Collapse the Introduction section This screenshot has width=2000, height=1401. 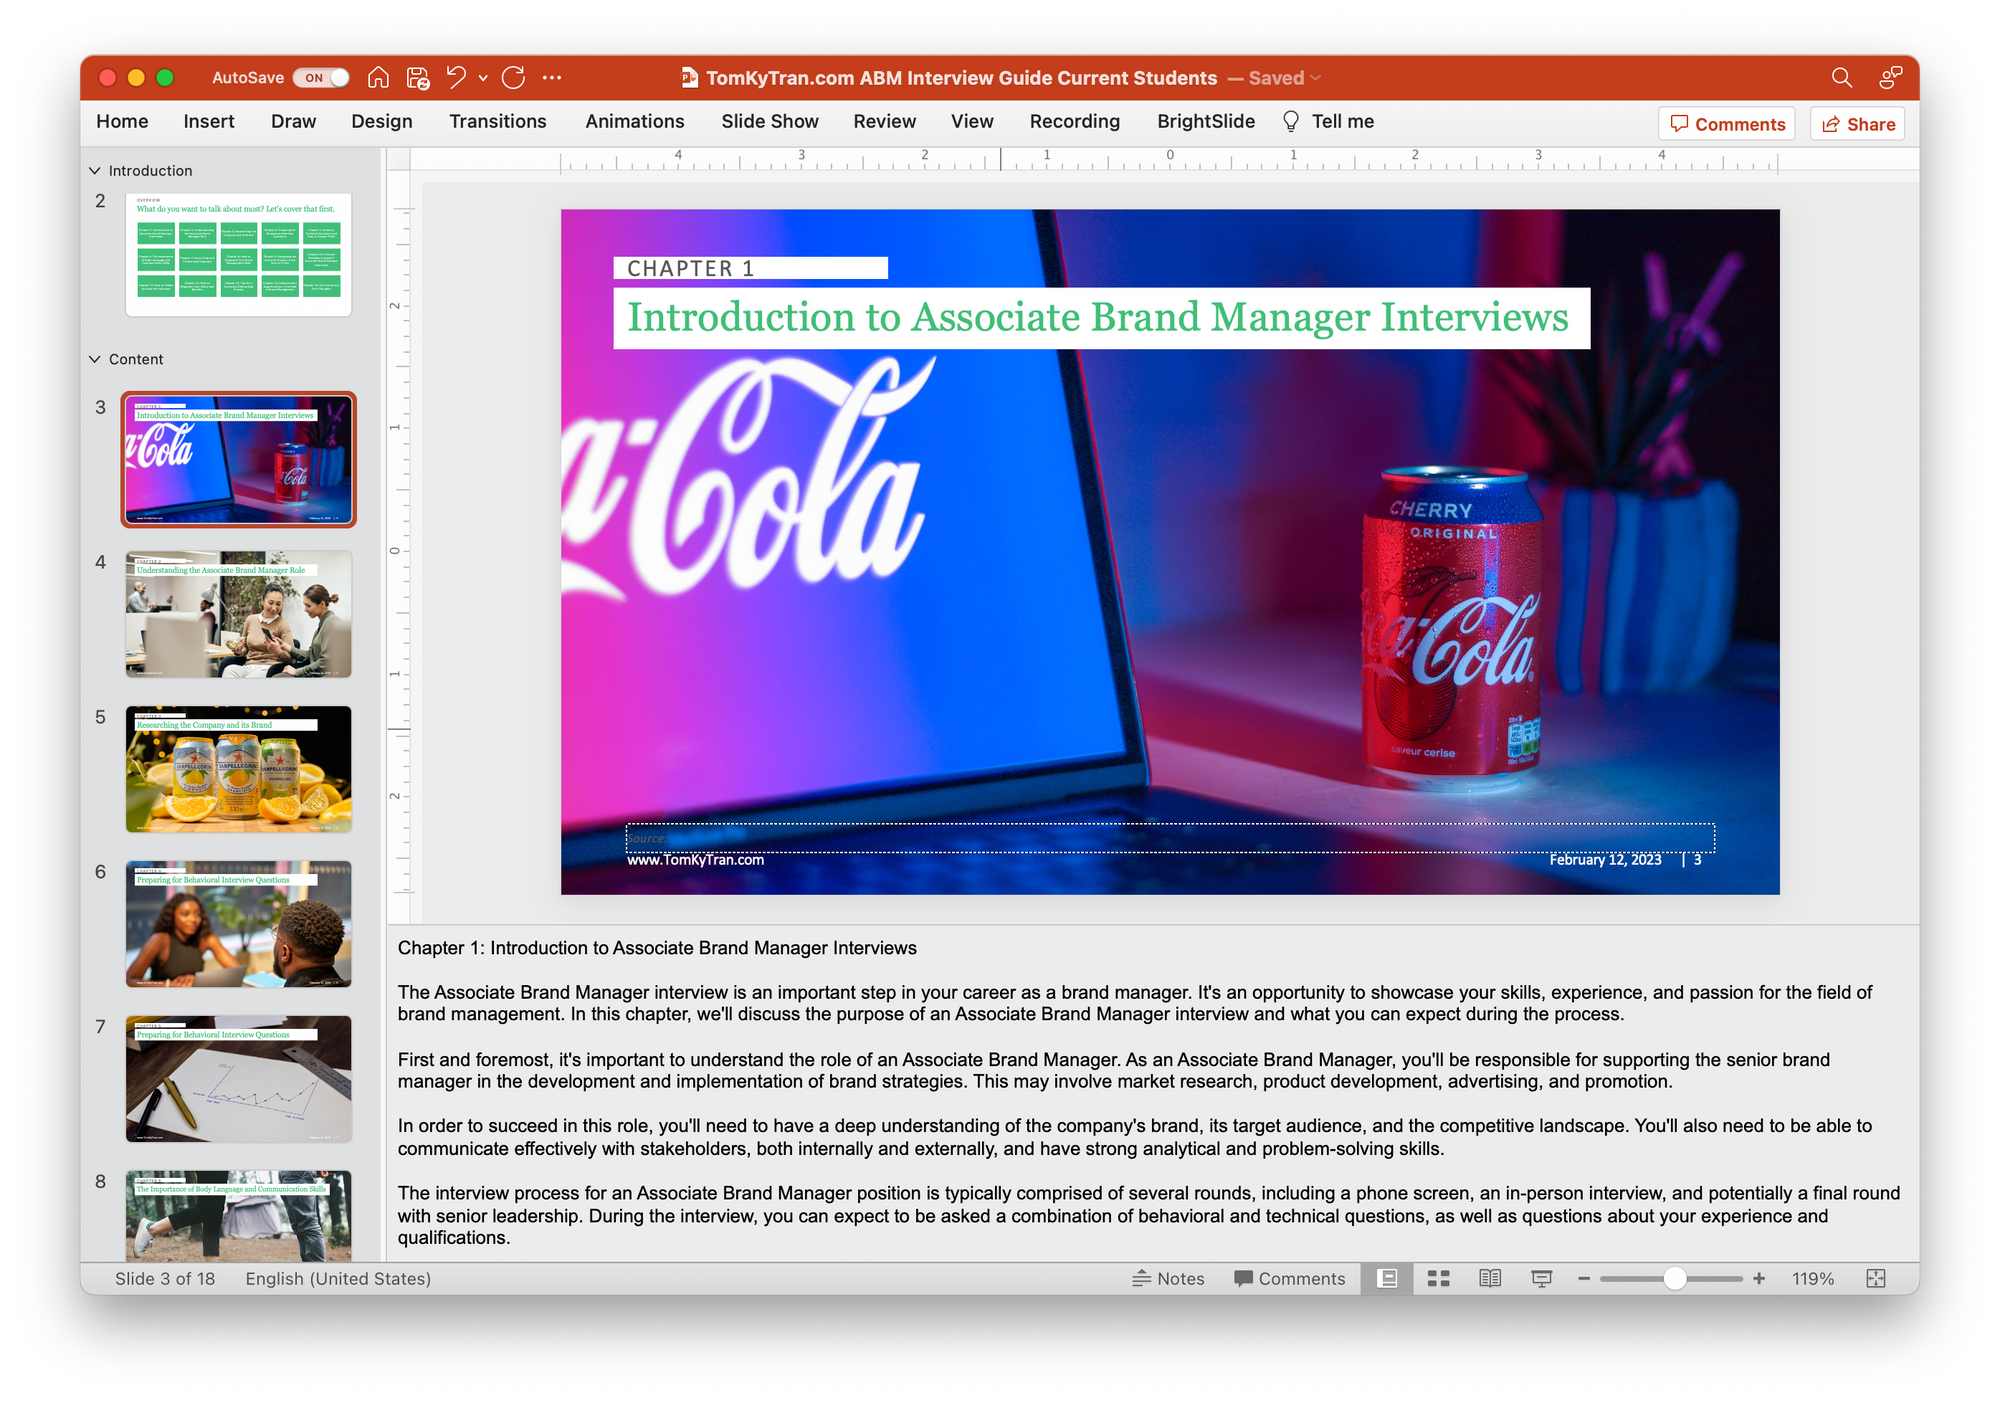95,171
